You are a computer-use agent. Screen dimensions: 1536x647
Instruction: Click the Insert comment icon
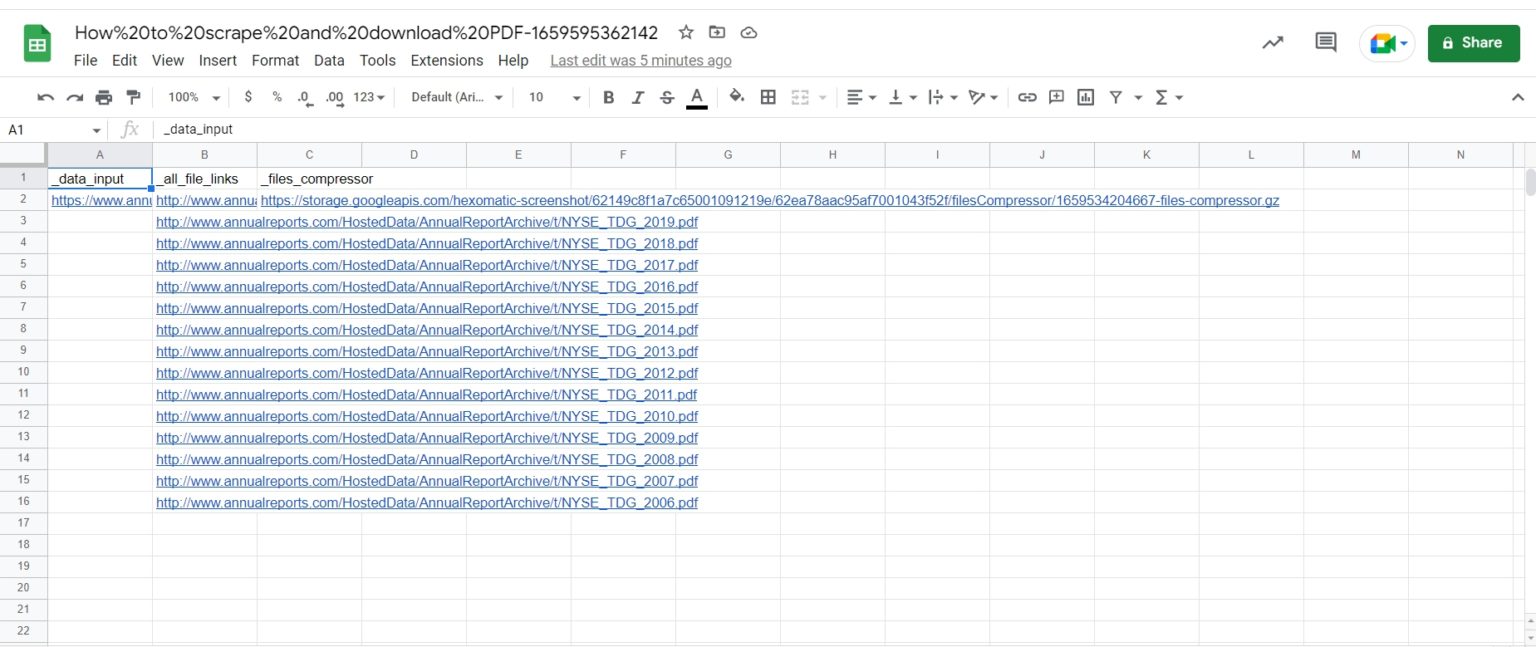[x=1056, y=97]
